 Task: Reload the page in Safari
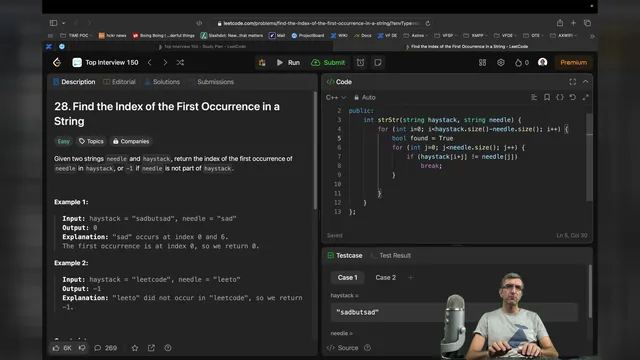click(x=428, y=23)
